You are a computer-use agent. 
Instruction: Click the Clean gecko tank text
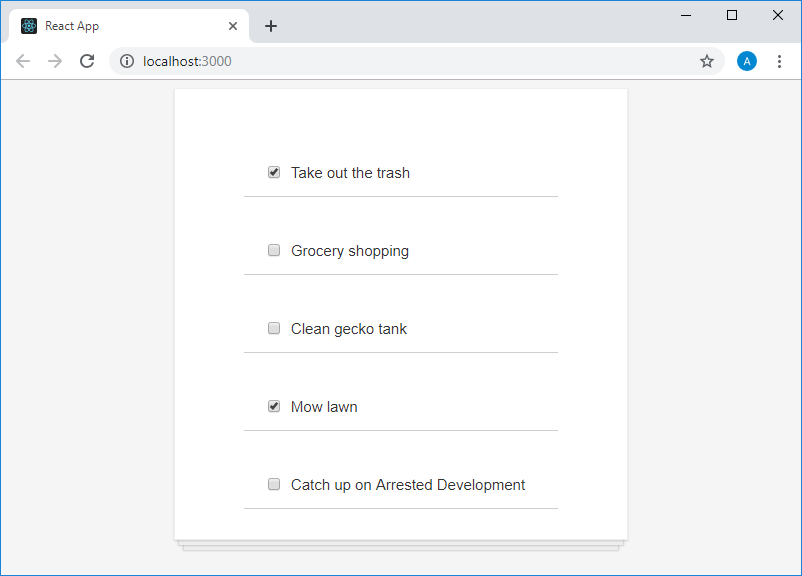(x=349, y=329)
